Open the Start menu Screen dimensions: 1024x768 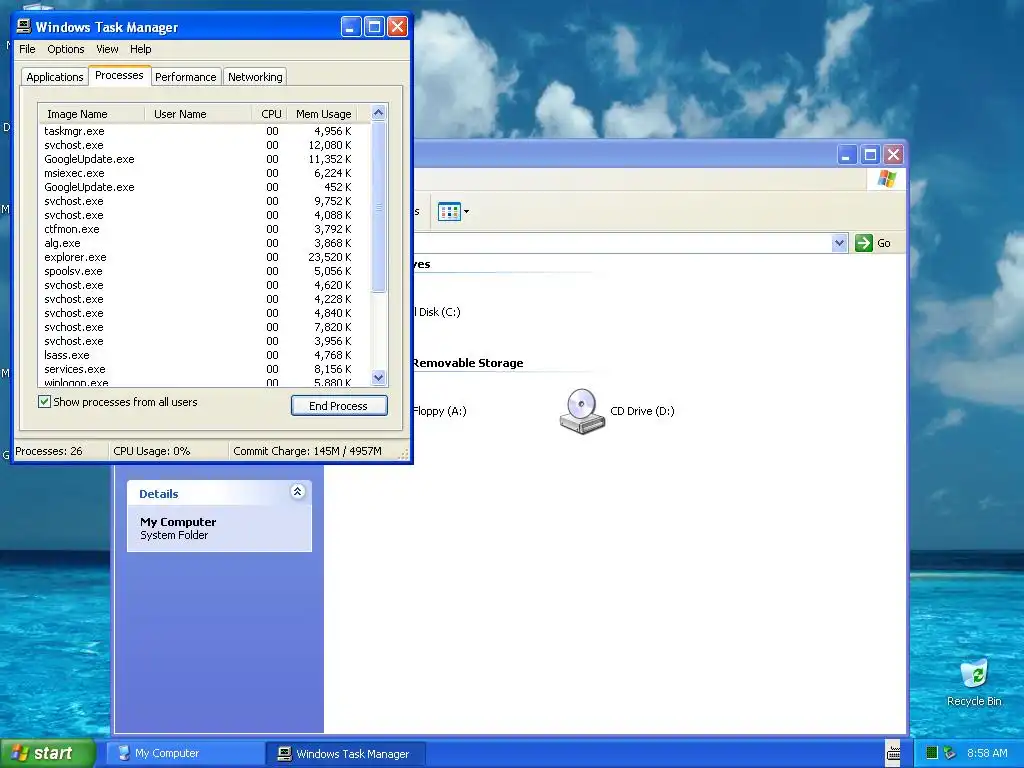coord(47,754)
